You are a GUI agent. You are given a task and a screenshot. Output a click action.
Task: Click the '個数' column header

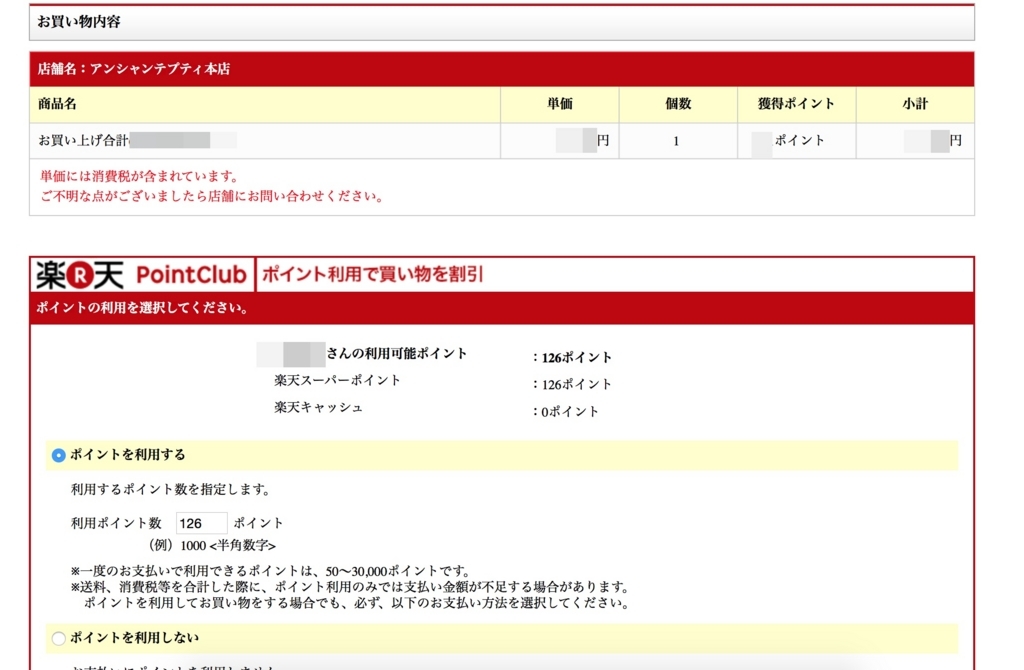(x=678, y=104)
